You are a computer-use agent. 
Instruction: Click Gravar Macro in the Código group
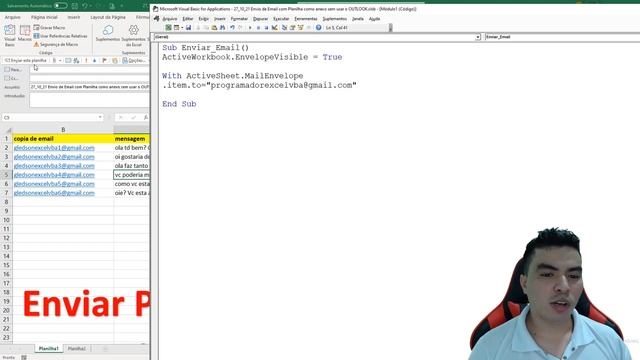coord(49,28)
